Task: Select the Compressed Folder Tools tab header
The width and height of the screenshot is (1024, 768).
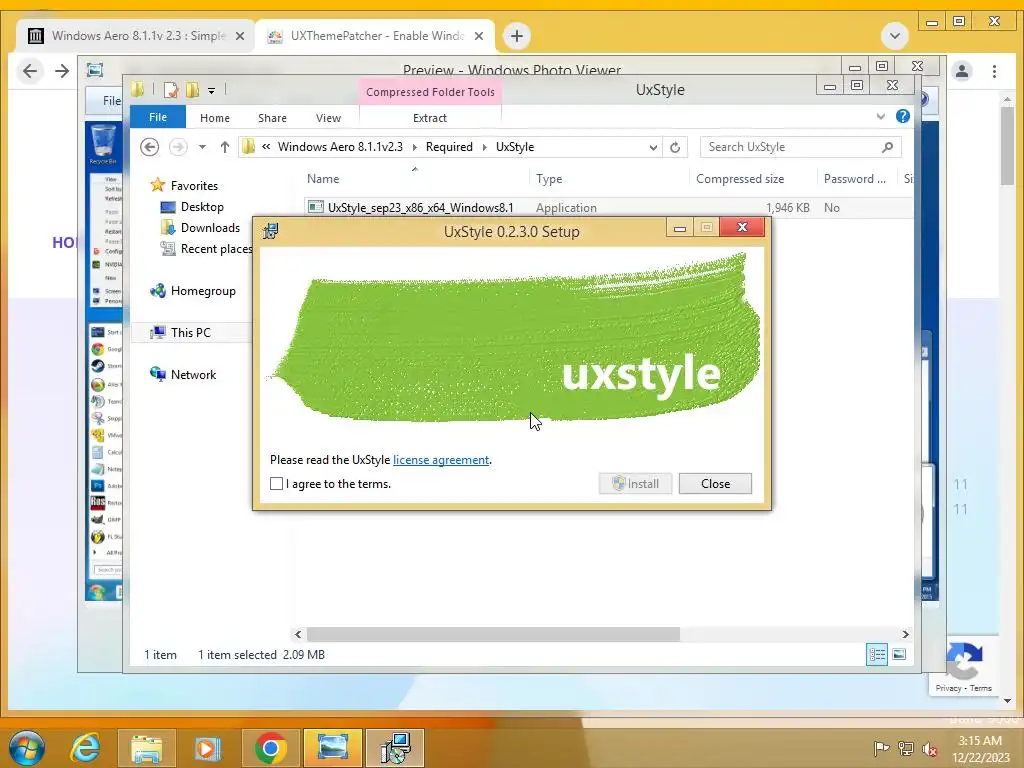Action: point(430,92)
